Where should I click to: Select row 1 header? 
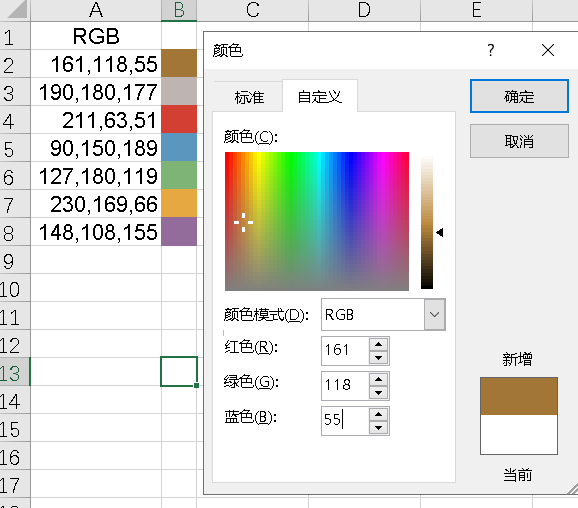click(15, 36)
